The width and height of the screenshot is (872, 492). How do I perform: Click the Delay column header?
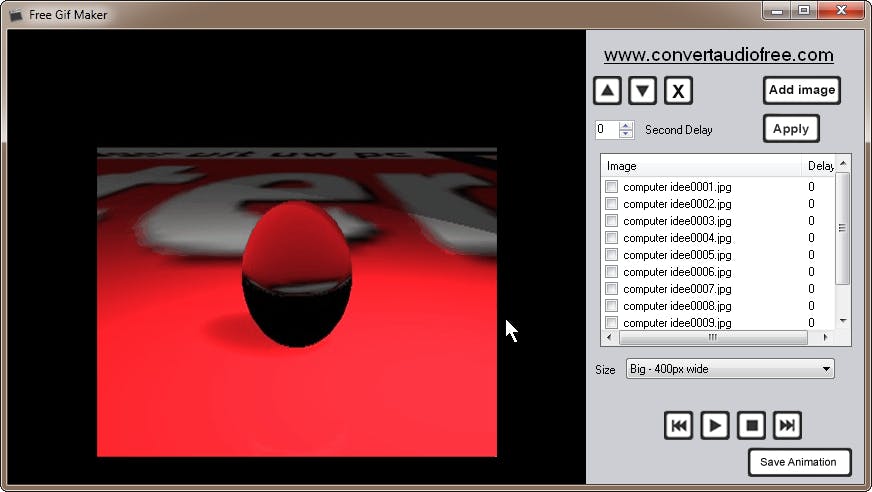tap(818, 166)
